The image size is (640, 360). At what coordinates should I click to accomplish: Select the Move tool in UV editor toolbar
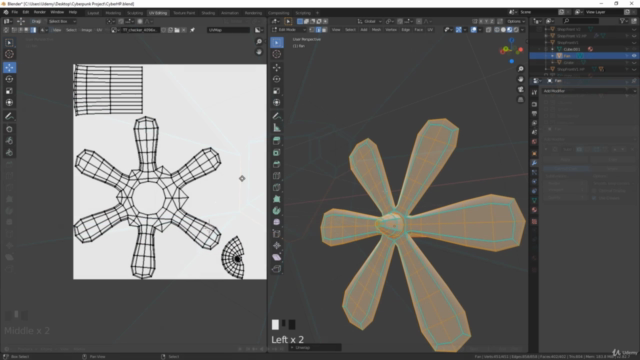point(9,67)
